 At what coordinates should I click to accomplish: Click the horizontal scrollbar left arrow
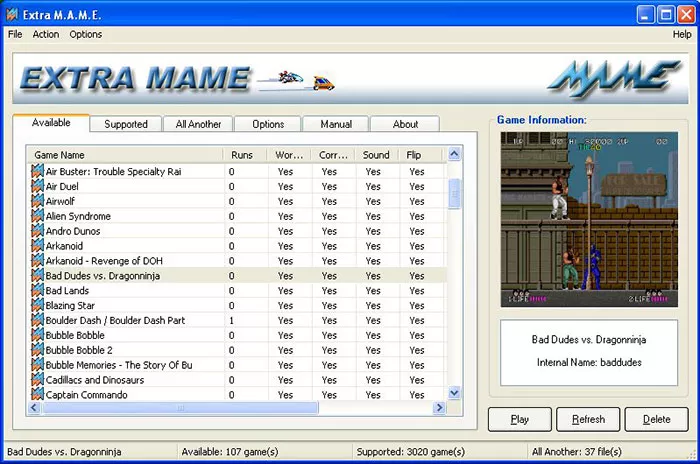(x=34, y=407)
